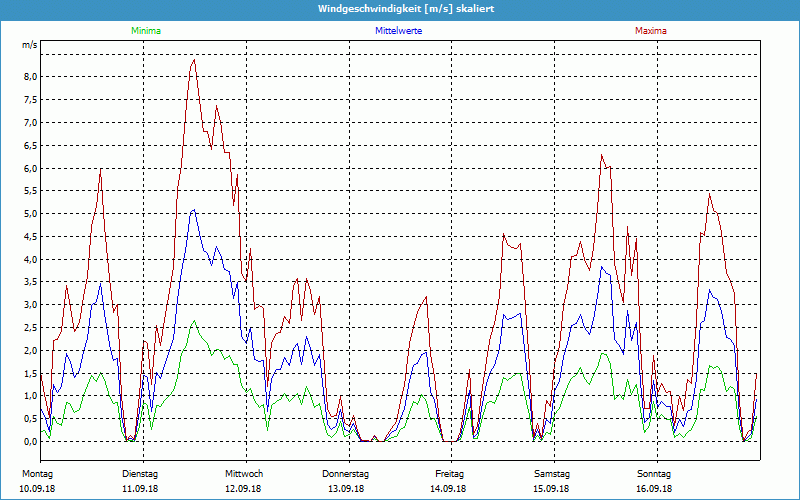
Task: Click the 14.09.18 date label
Action: click(448, 489)
